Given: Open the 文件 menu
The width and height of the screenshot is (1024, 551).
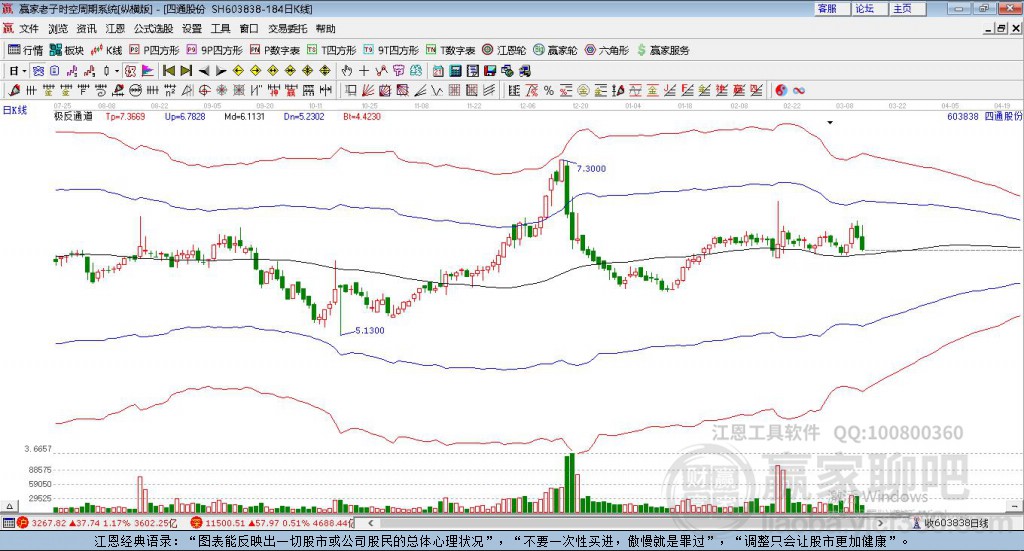Looking at the screenshot, I should (x=29, y=29).
